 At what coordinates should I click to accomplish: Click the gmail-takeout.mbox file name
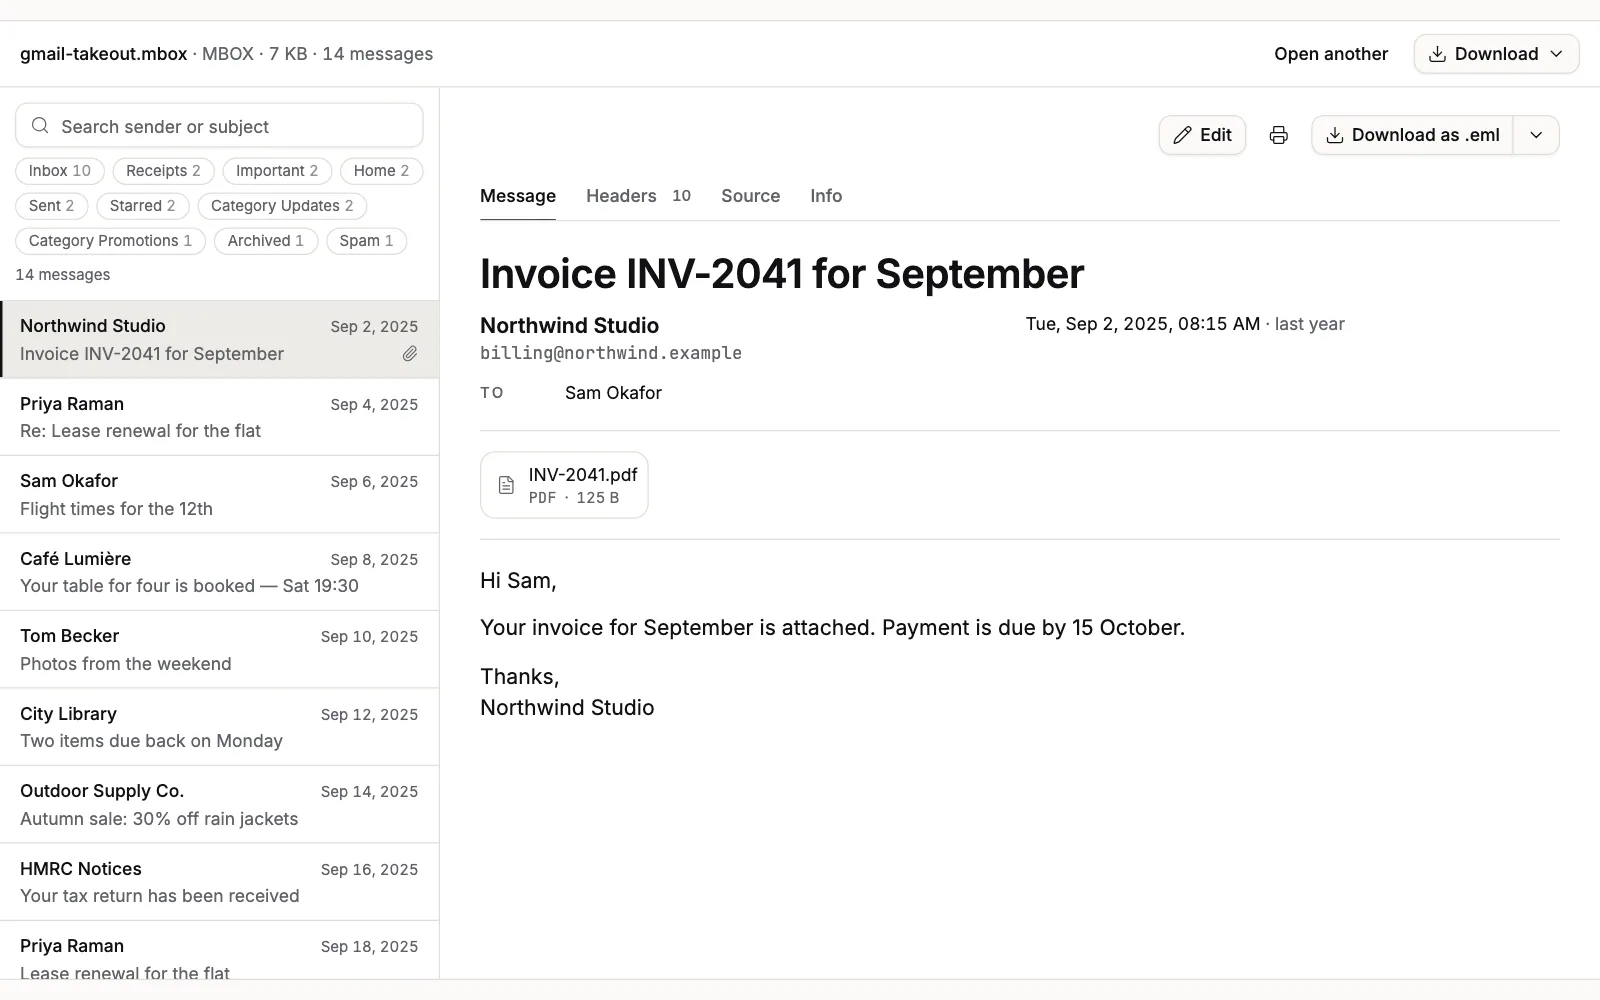click(103, 54)
